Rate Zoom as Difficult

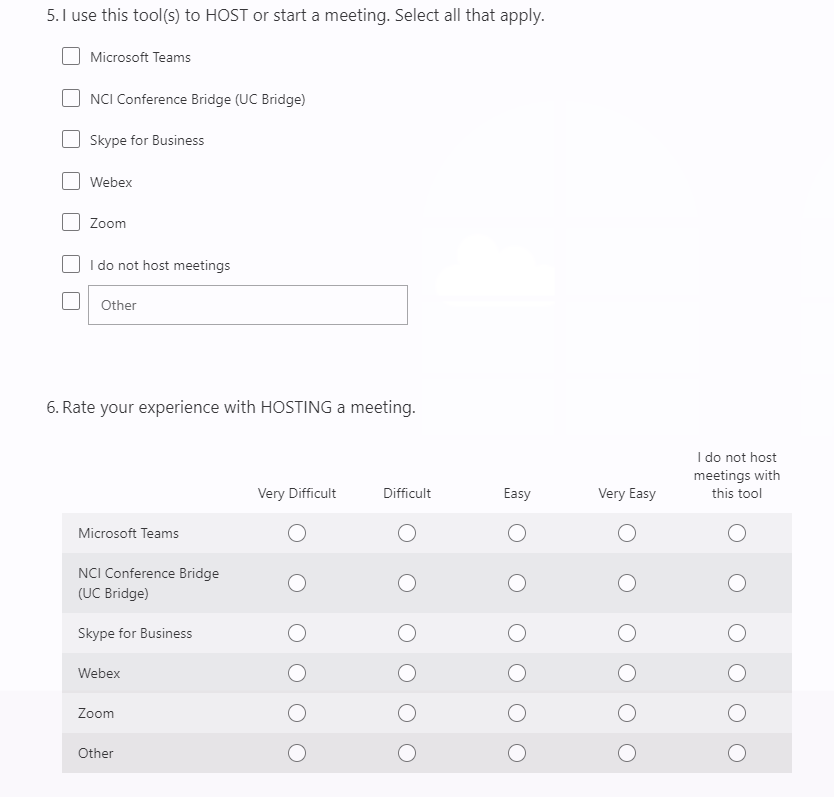tap(407, 713)
